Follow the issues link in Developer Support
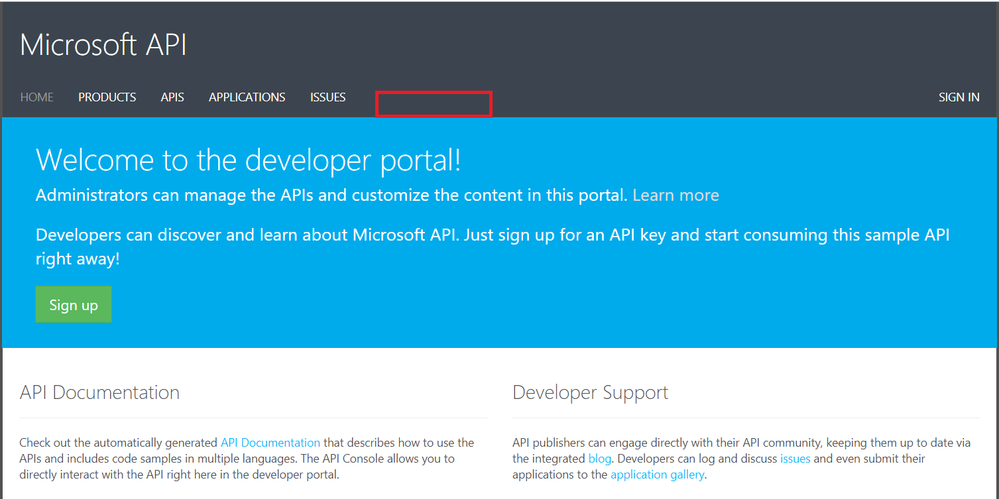This screenshot has height=499, width=999. [x=795, y=458]
